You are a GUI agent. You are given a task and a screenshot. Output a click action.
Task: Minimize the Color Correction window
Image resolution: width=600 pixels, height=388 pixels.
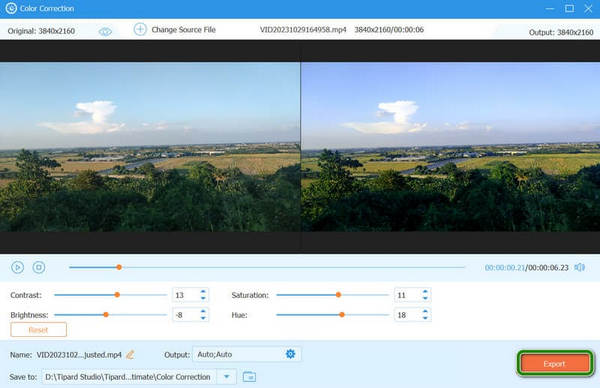(550, 8)
